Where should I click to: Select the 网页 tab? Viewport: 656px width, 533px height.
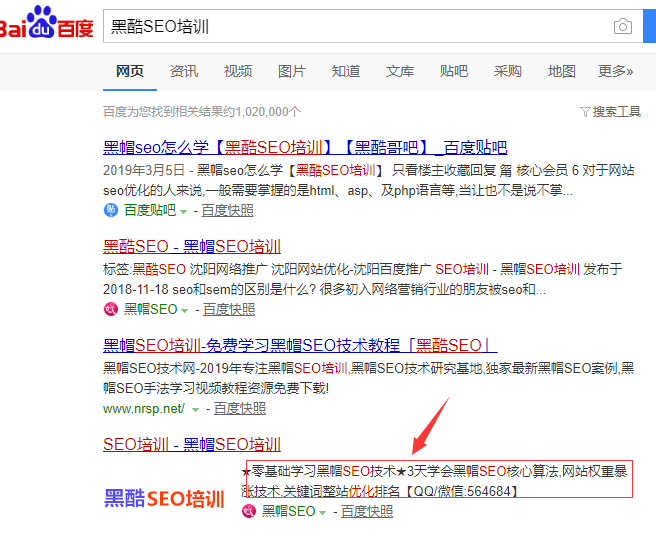(x=130, y=71)
